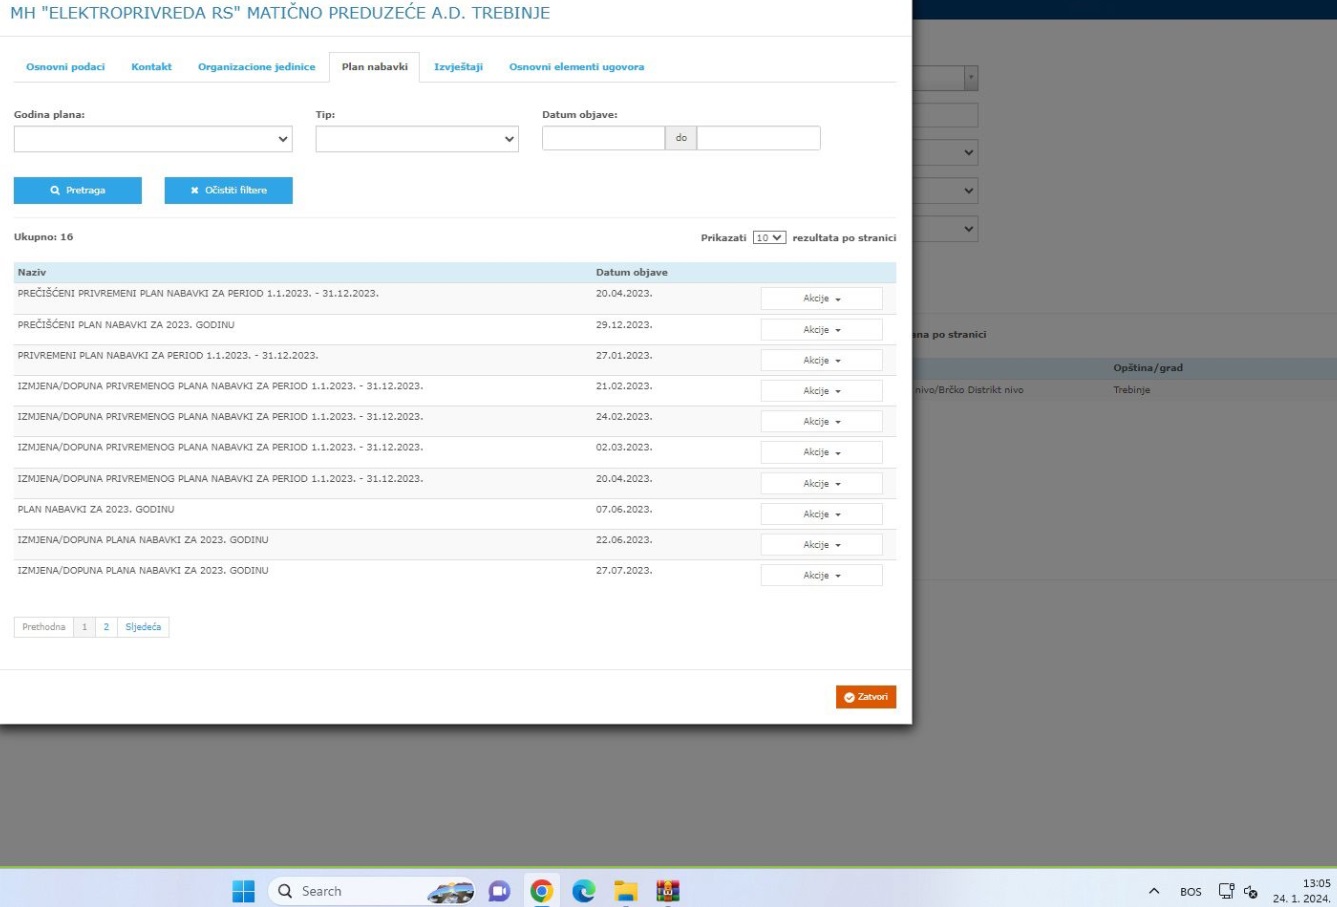Open volume tray icon
The image size is (1337, 907).
pyautogui.click(x=1250, y=892)
